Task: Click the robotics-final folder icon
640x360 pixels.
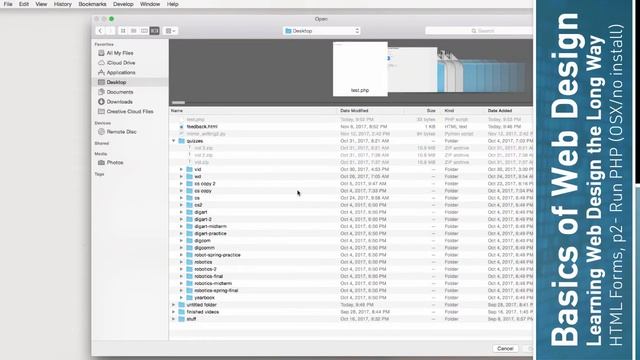Action: 189,276
